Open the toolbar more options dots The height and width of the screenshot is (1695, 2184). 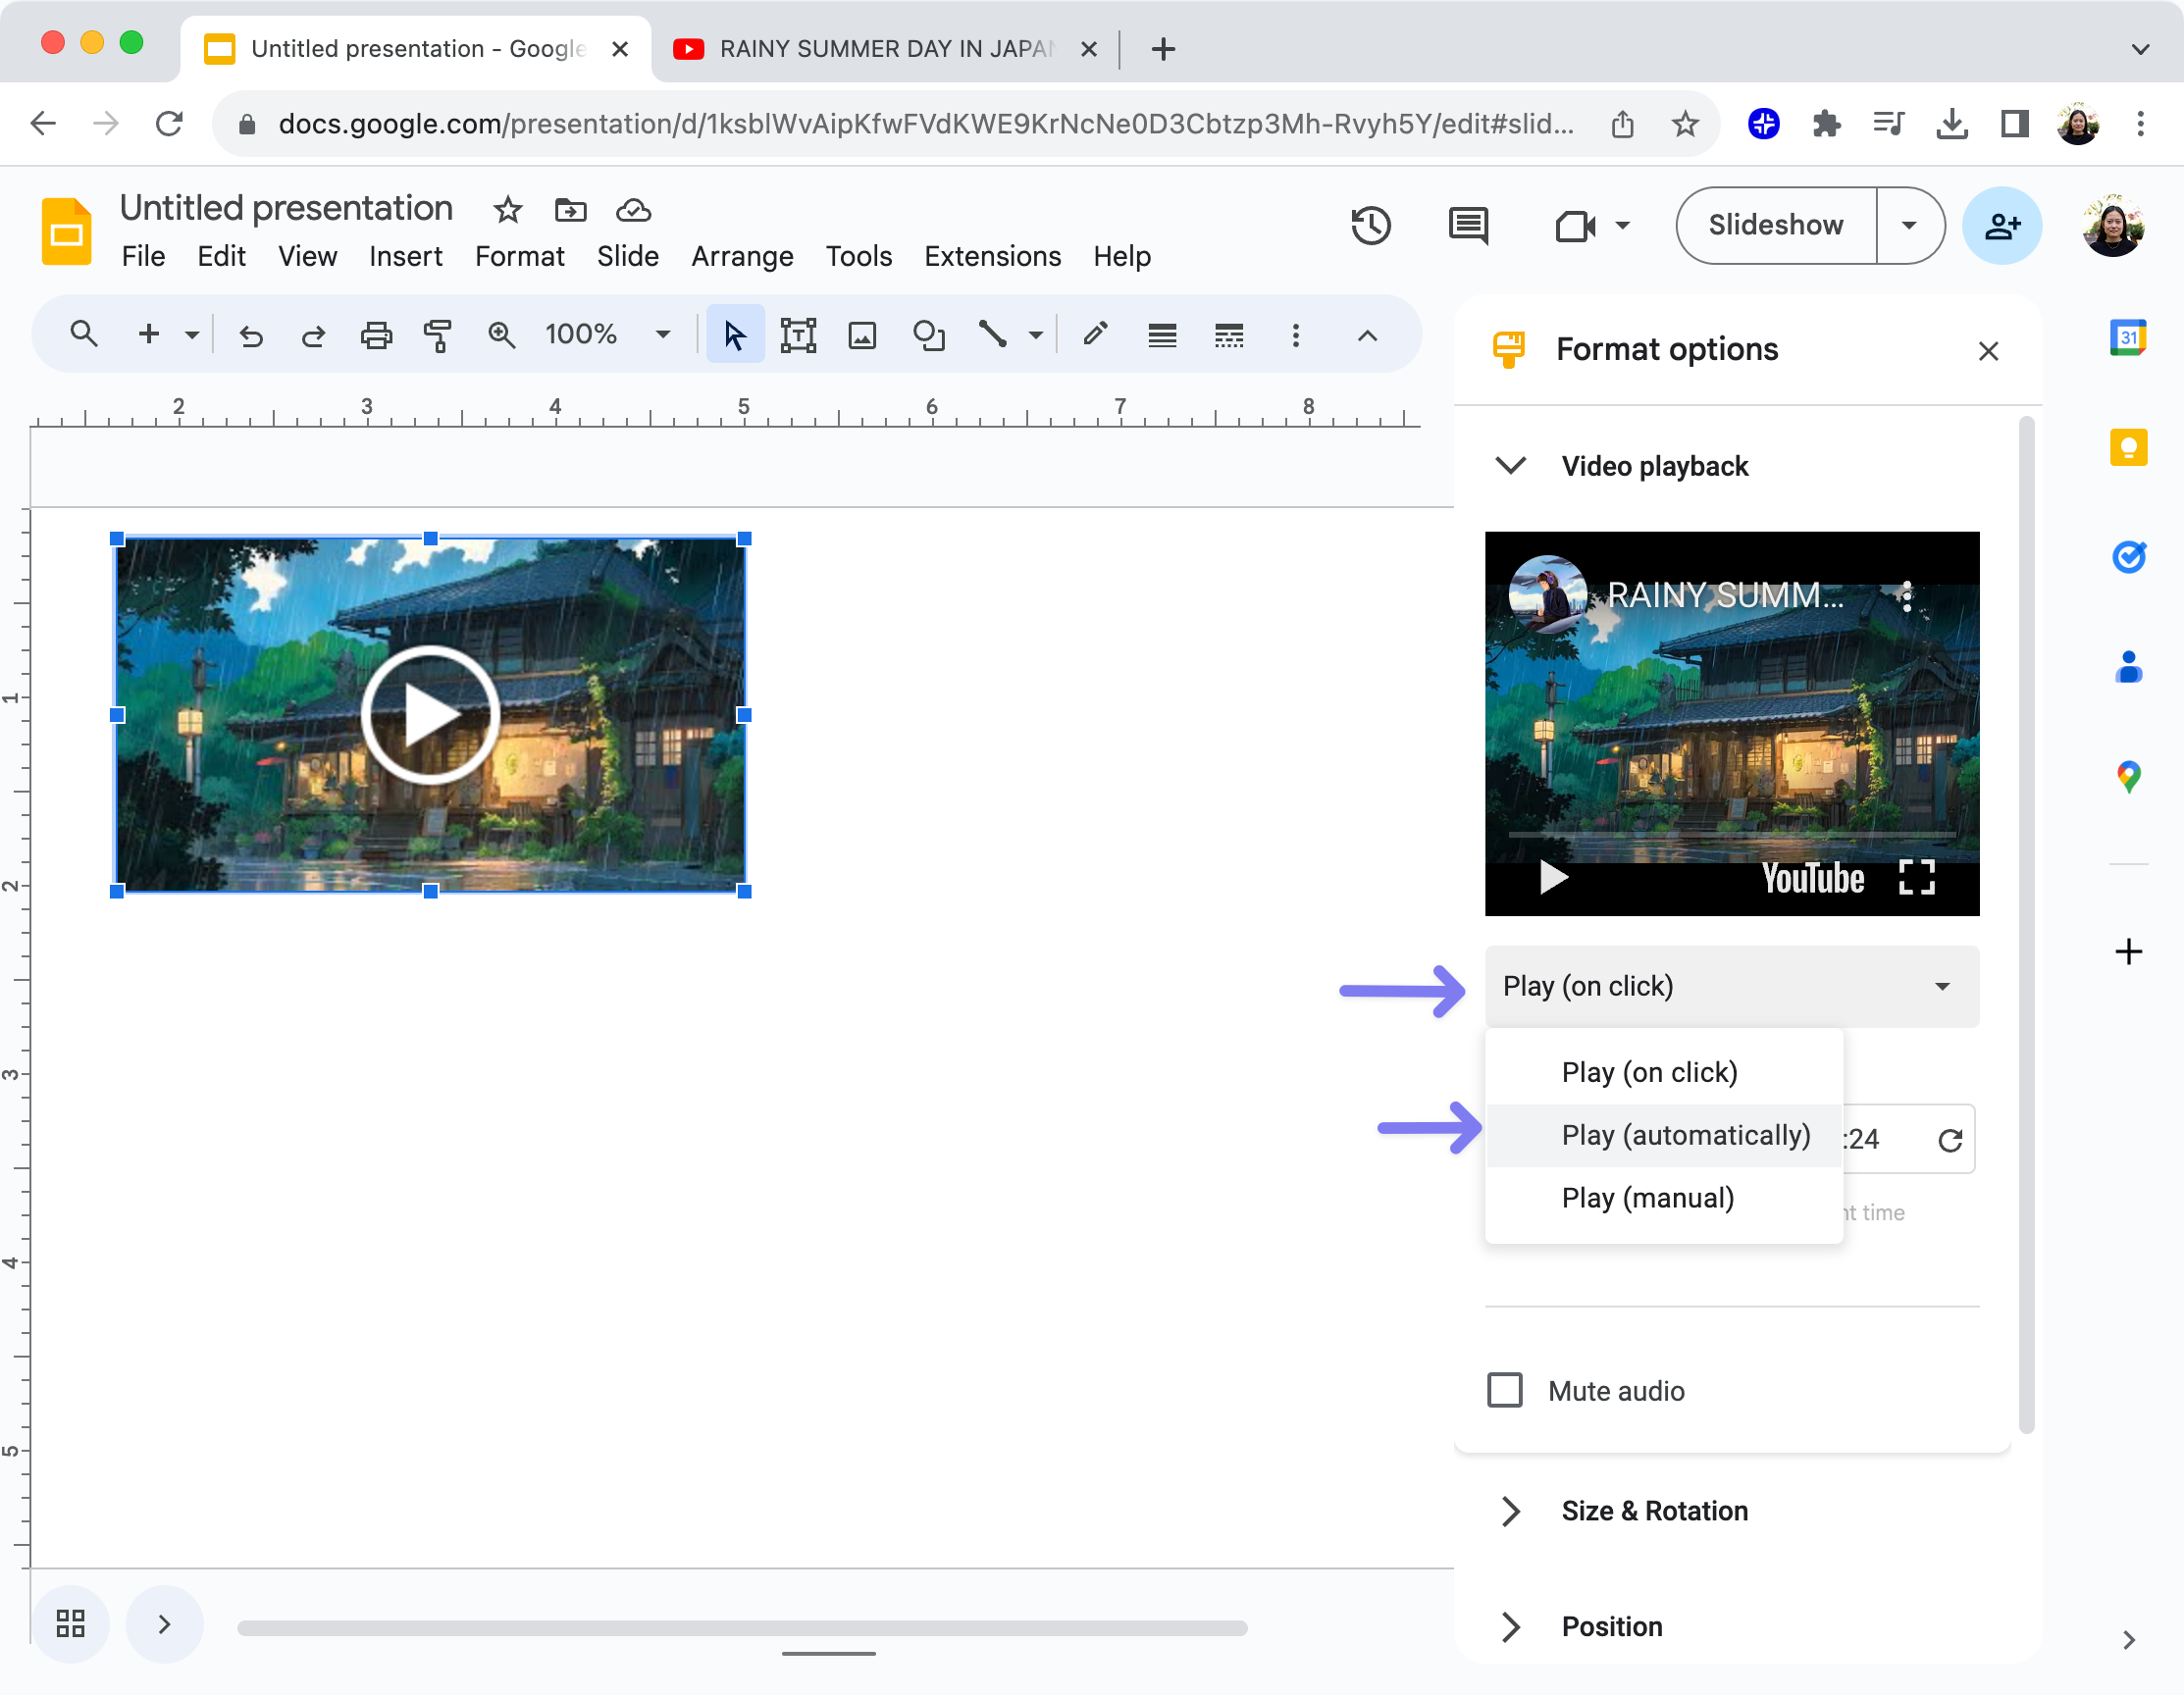coord(1296,335)
